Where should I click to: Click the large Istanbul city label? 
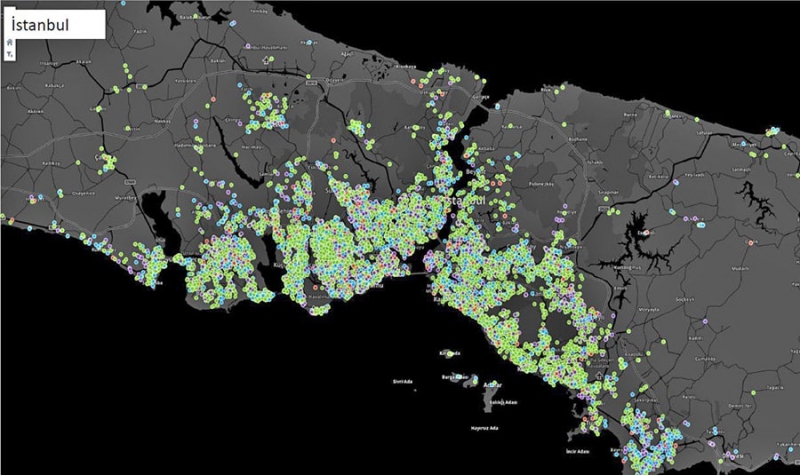coord(465,201)
